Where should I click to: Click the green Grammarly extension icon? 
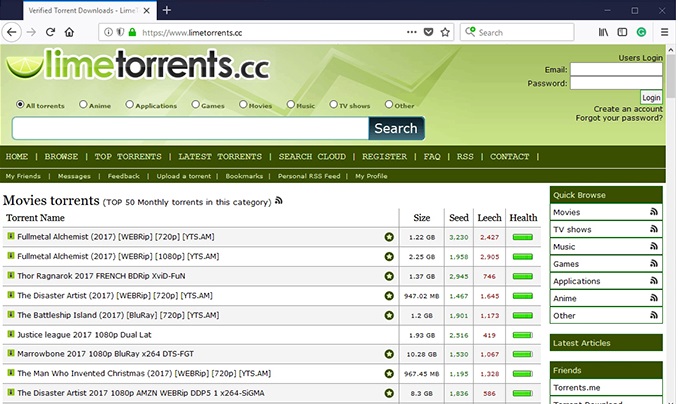coord(641,32)
